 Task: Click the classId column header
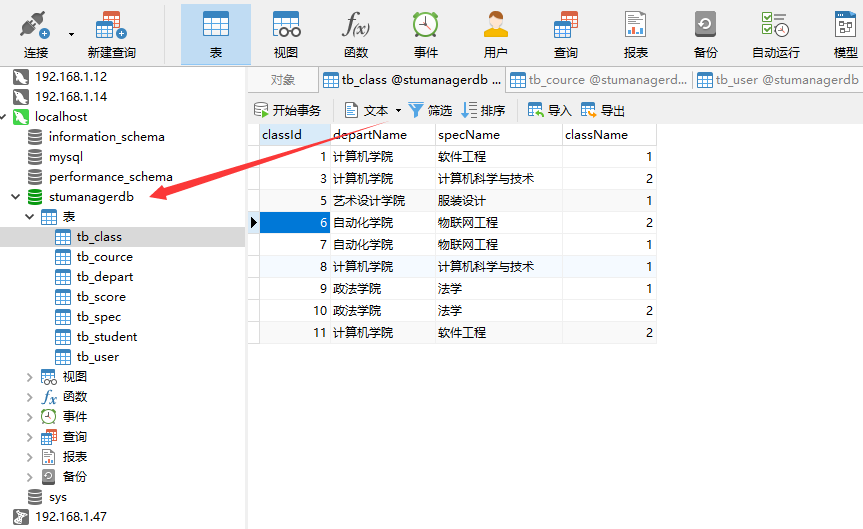[x=294, y=135]
